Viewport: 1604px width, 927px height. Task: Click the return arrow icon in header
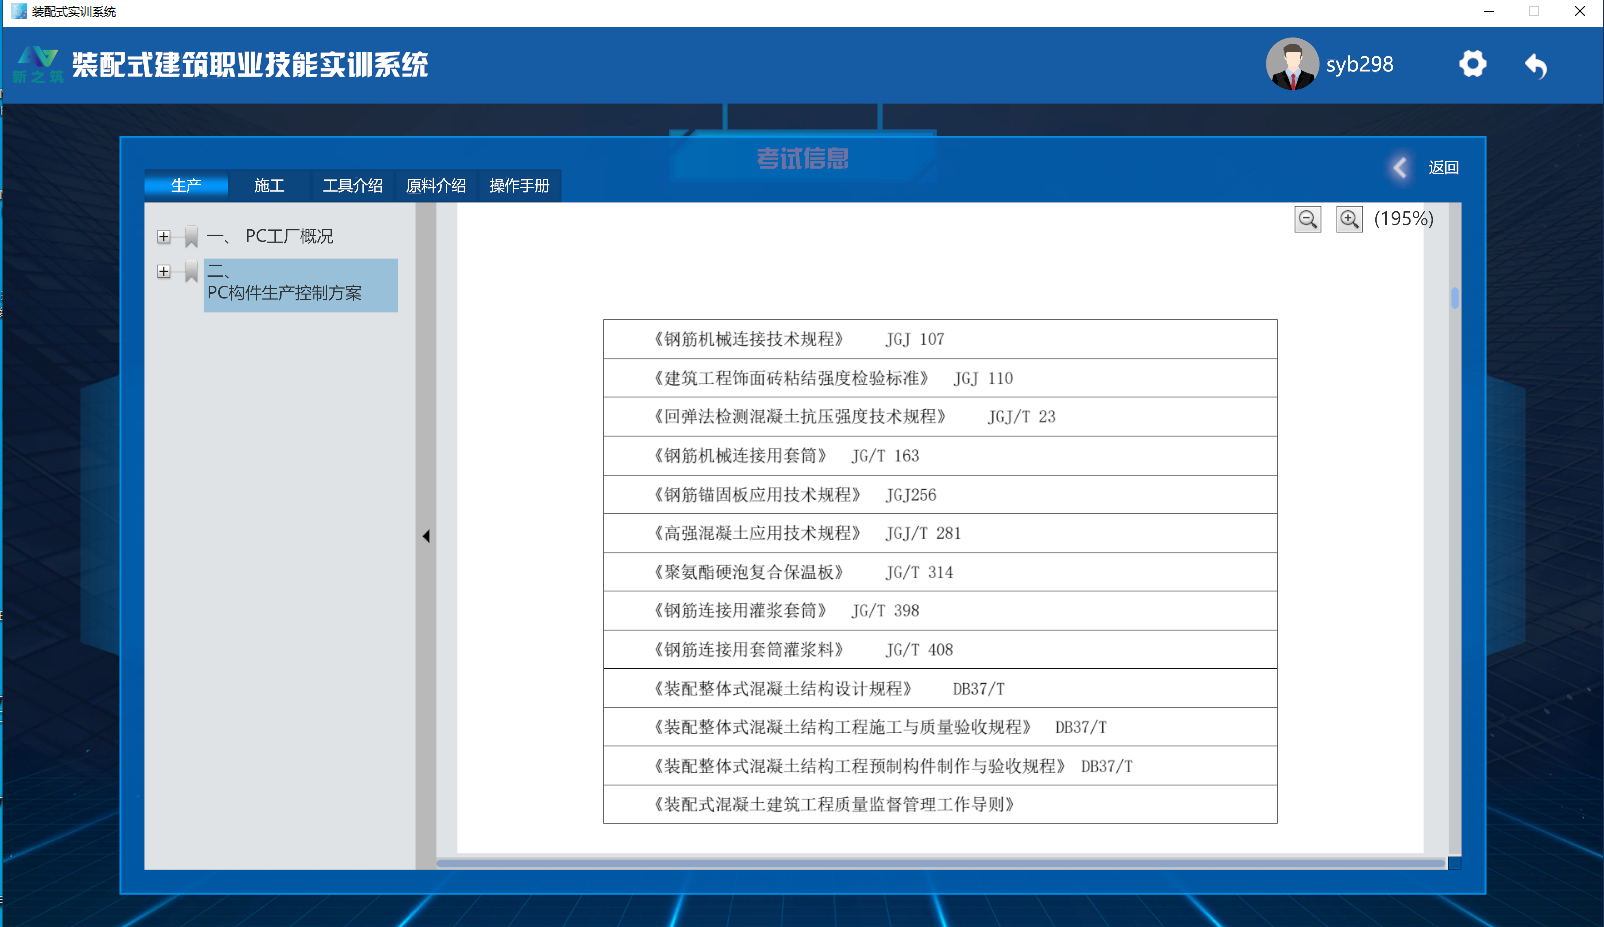pos(1536,66)
